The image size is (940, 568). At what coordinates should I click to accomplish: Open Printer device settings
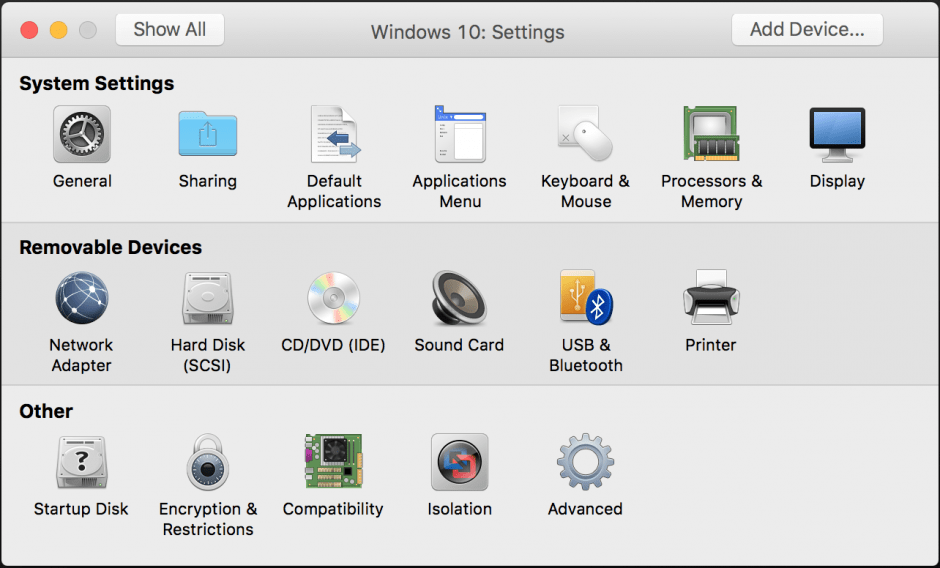click(x=711, y=297)
